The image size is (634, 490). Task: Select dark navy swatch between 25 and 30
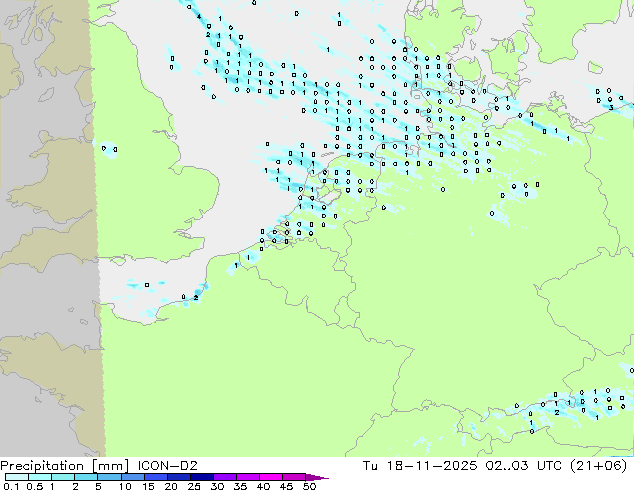(202, 477)
